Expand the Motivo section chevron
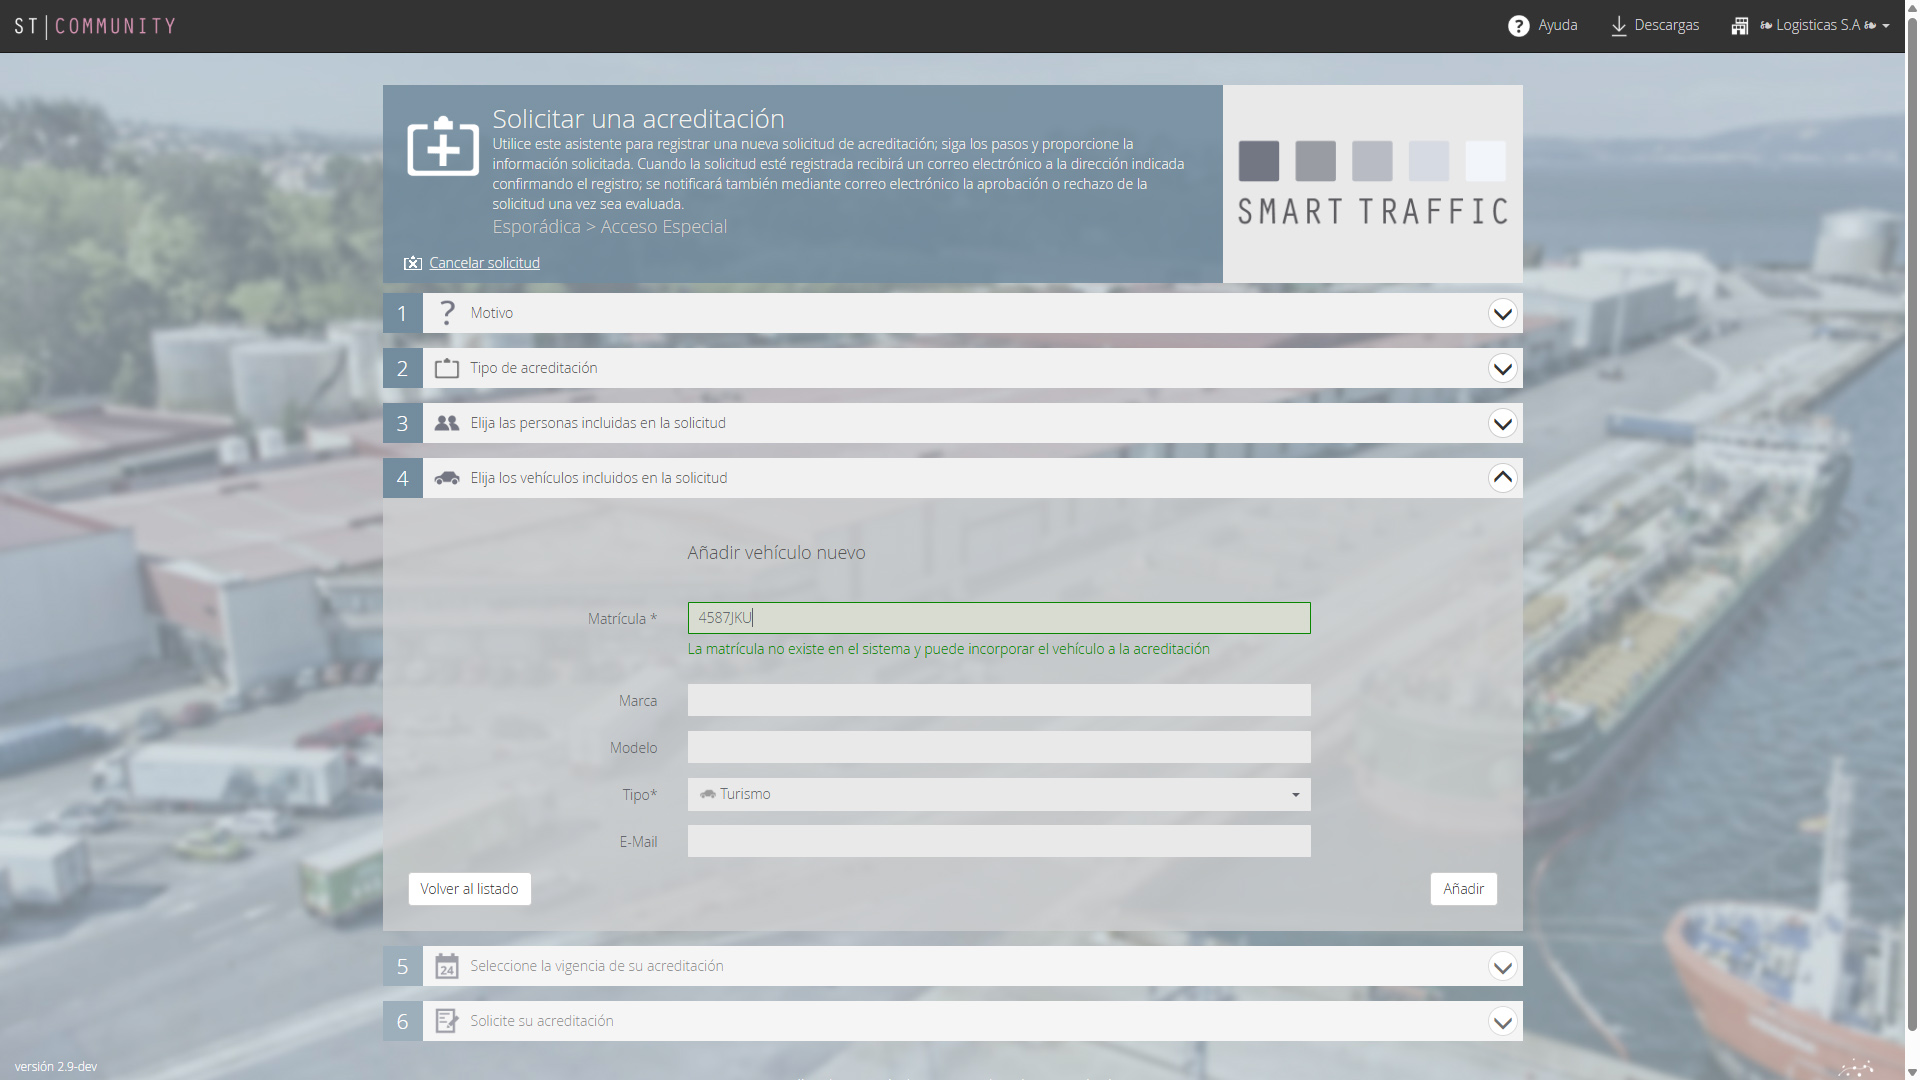The width and height of the screenshot is (1920, 1080). (x=1502, y=313)
